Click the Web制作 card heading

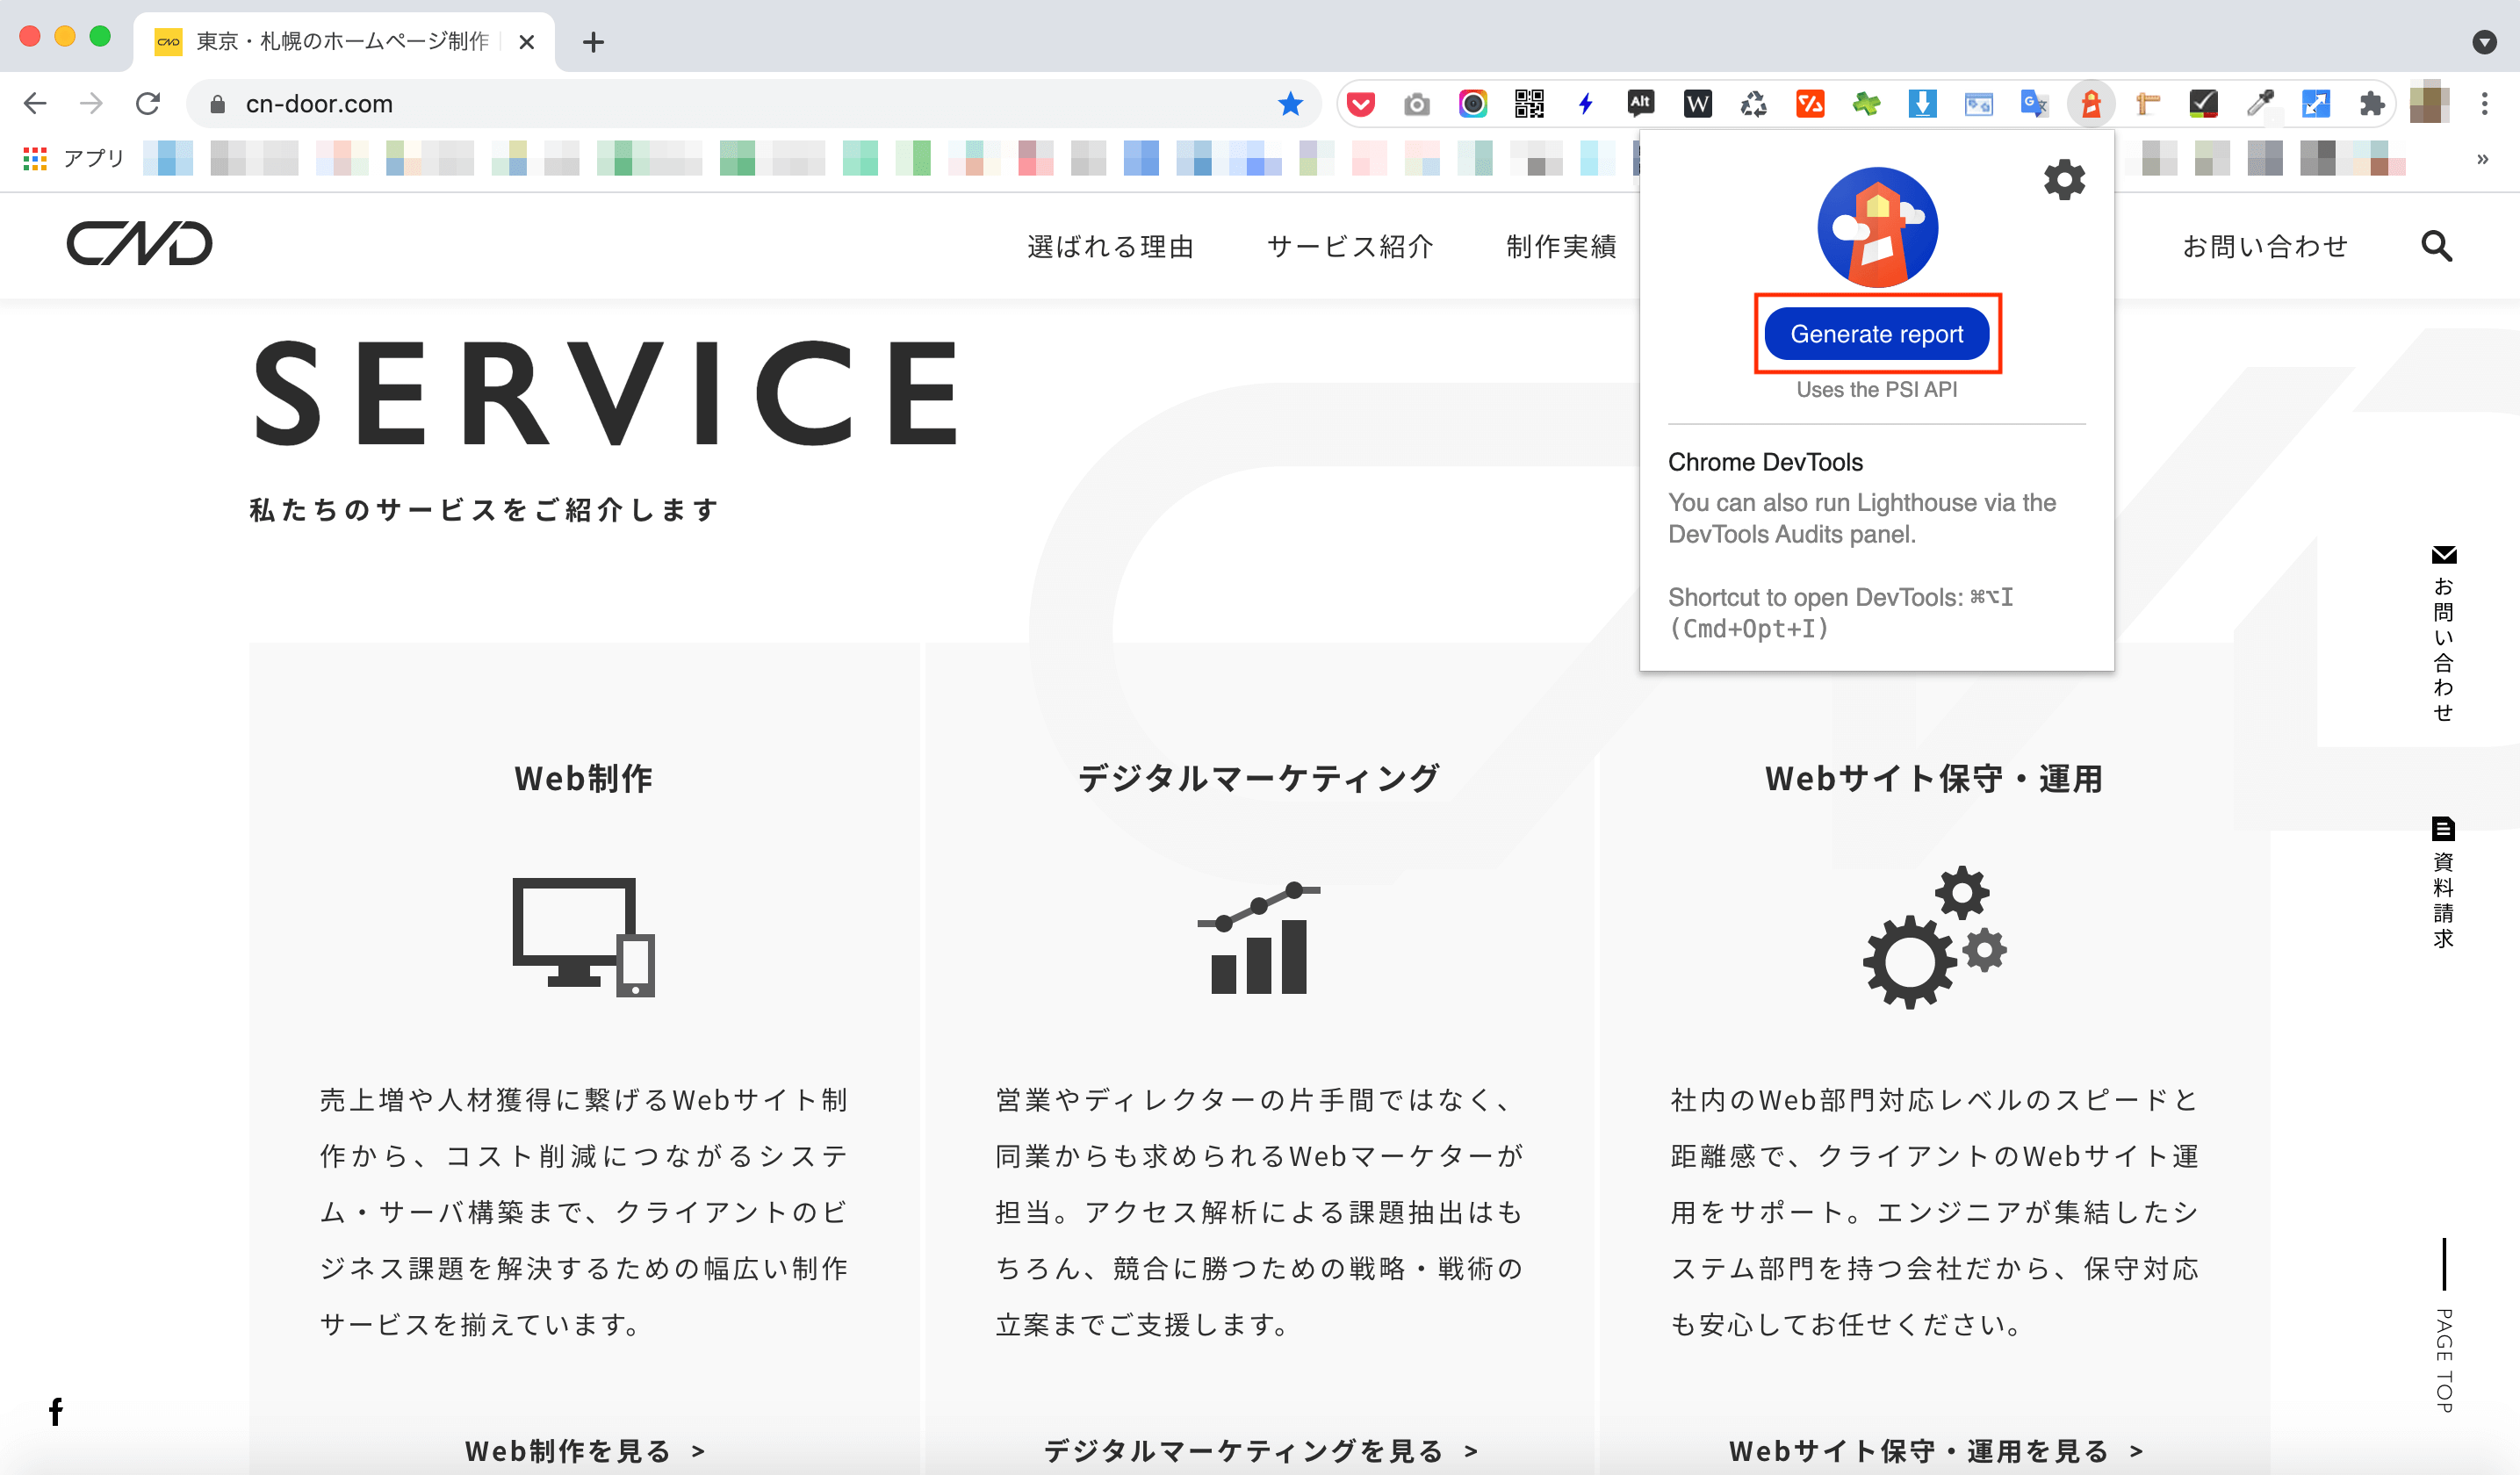point(584,778)
